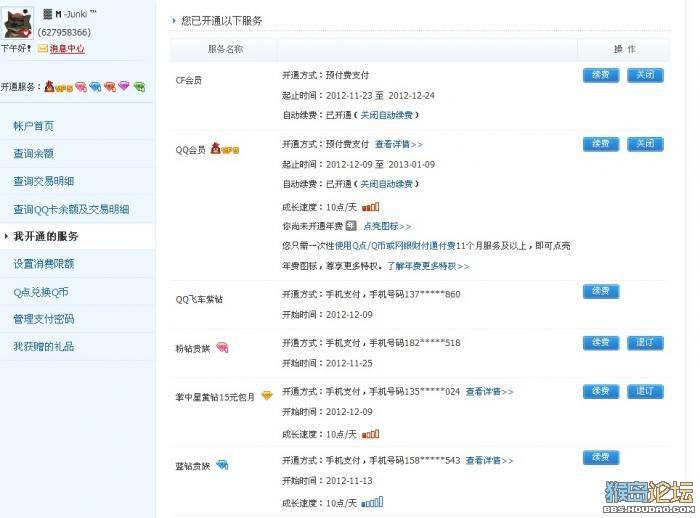This screenshot has height=518, width=700.
Task: Open 查看详情 link for 掌中星黄钻
Action: coord(489,392)
